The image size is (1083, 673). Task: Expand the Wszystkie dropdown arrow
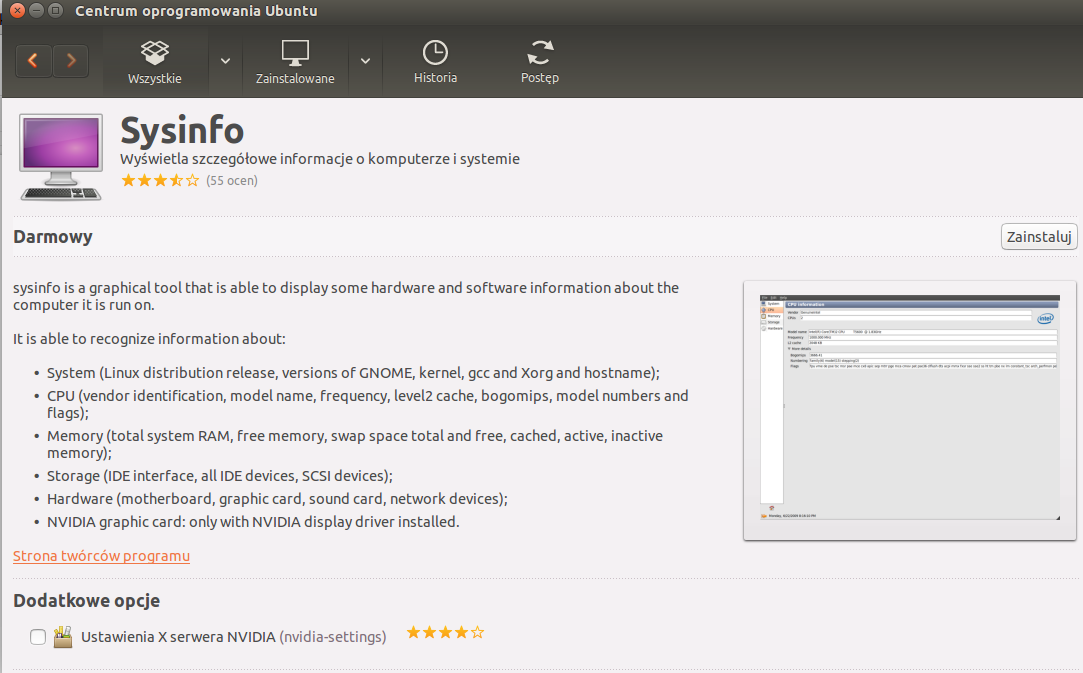[x=225, y=61]
